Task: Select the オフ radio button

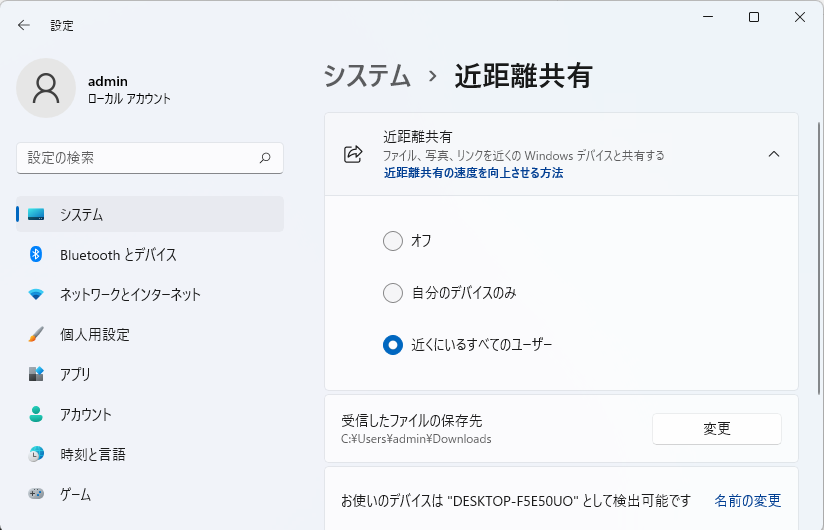Action: click(393, 241)
